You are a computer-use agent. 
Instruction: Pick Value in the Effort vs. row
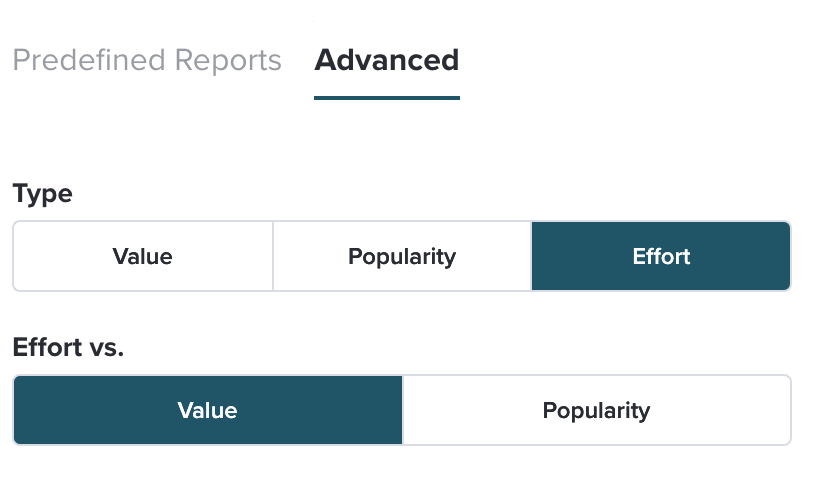click(x=208, y=410)
